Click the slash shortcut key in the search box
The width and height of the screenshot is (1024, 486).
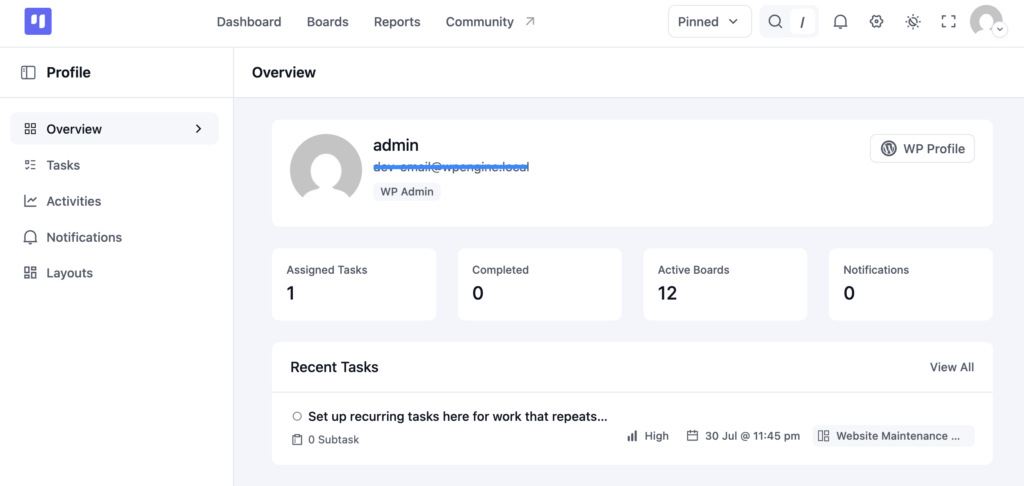click(802, 22)
